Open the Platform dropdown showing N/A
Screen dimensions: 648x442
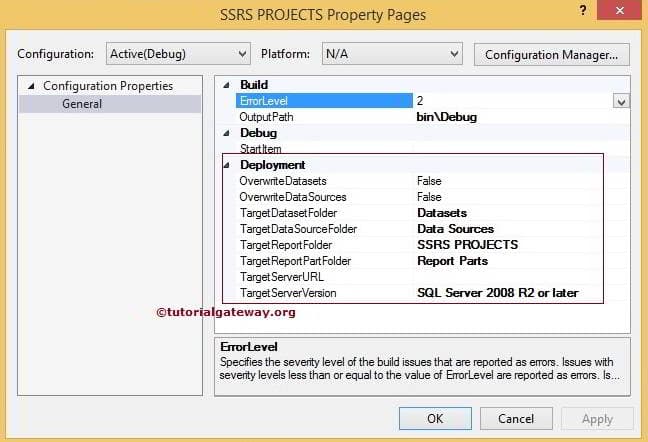click(x=392, y=54)
